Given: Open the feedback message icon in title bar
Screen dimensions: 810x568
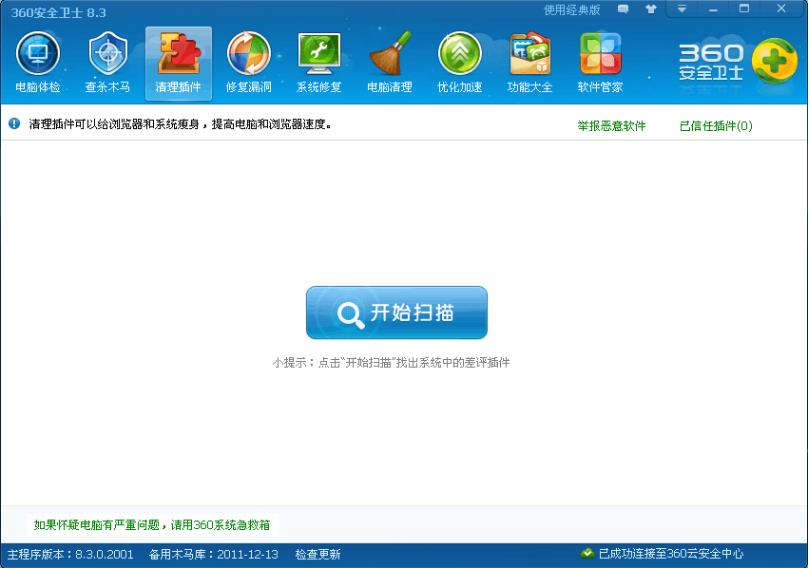Looking at the screenshot, I should (x=623, y=9).
